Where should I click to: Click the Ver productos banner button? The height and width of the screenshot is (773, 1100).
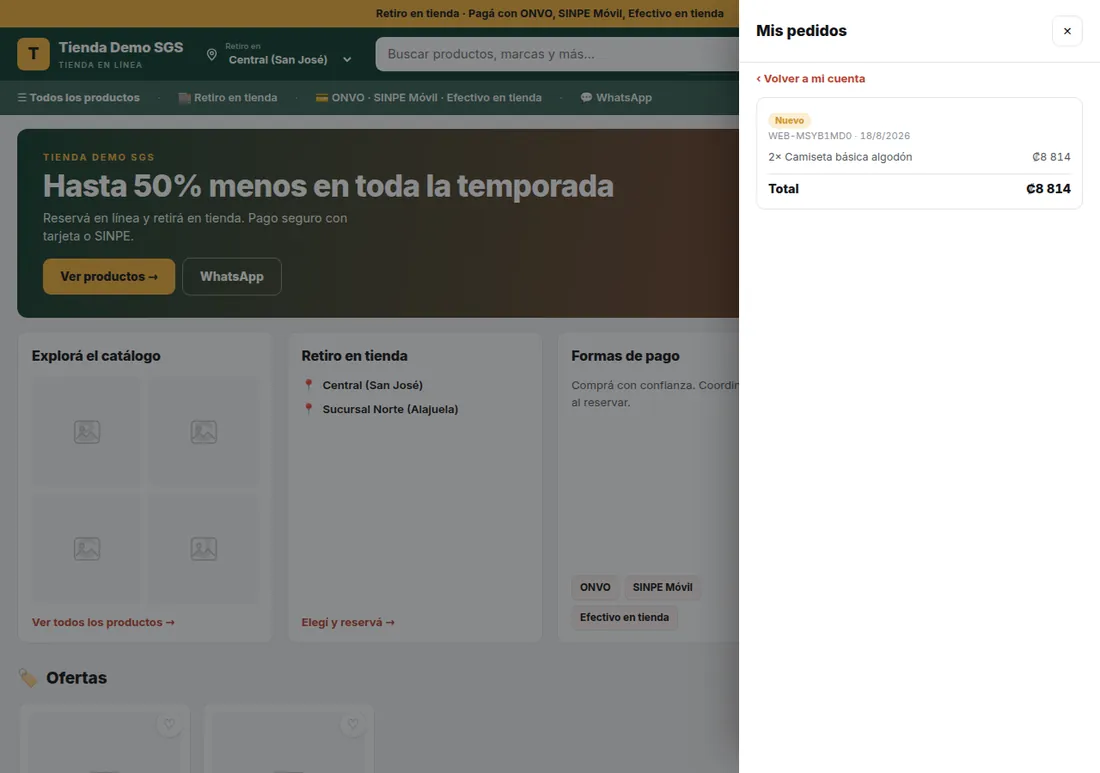click(109, 276)
